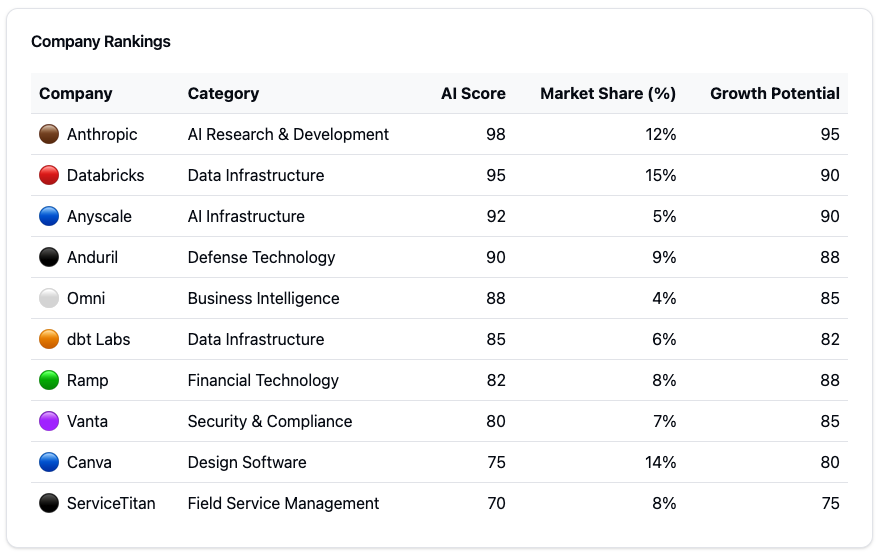The width and height of the screenshot is (881, 554).
Task: Click the Company Rankings title
Action: click(101, 42)
